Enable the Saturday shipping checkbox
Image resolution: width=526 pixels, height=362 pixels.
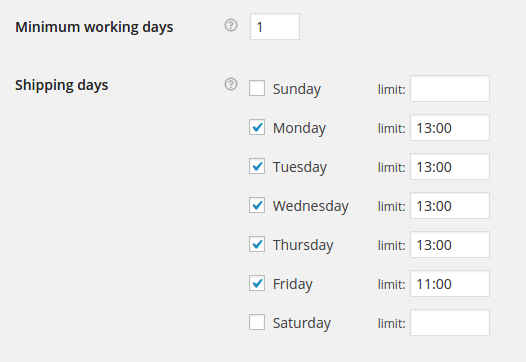[x=257, y=322]
